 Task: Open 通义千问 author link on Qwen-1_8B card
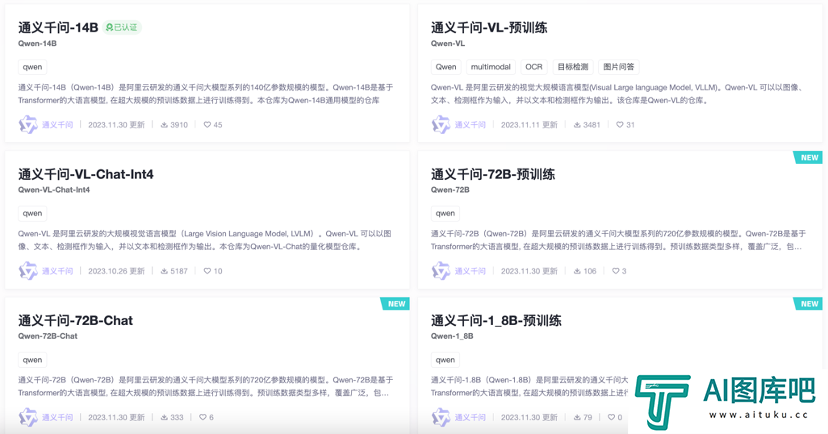pyautogui.click(x=471, y=418)
